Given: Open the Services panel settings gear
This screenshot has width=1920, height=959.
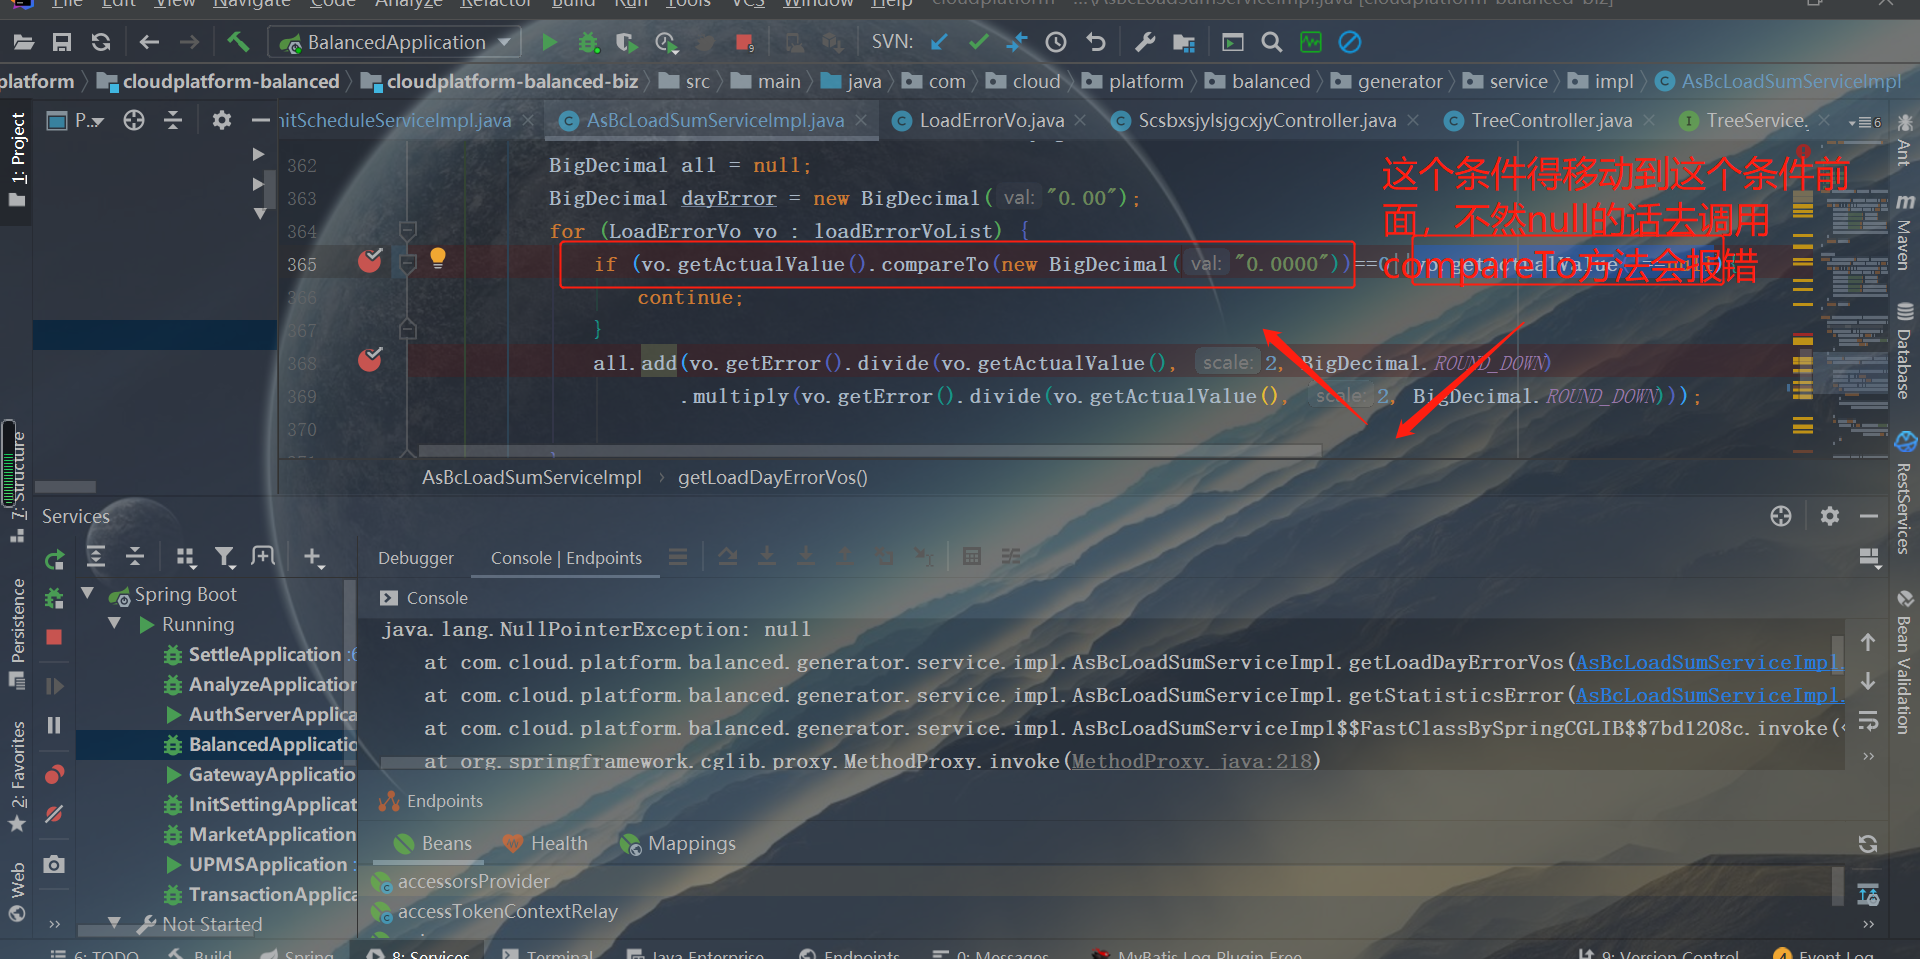Looking at the screenshot, I should (x=1830, y=516).
